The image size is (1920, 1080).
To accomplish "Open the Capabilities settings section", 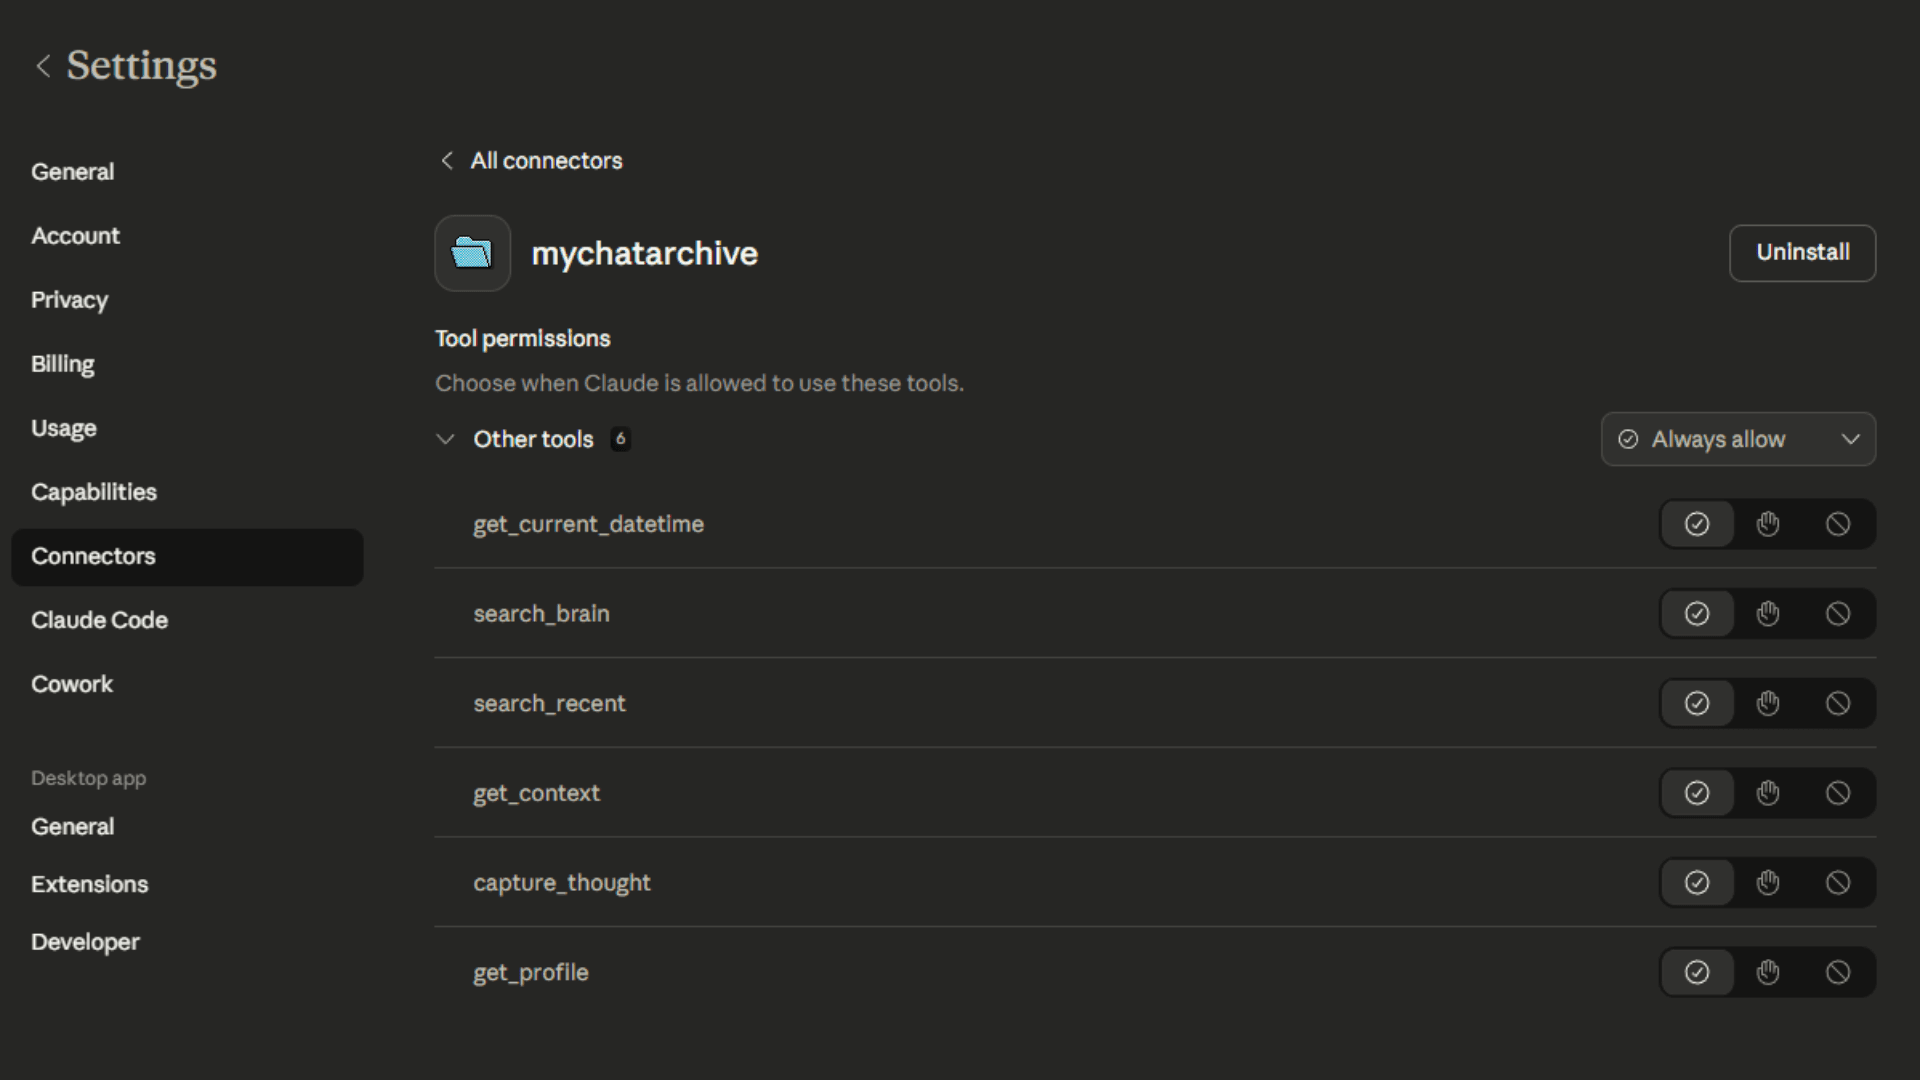I will click(x=93, y=491).
